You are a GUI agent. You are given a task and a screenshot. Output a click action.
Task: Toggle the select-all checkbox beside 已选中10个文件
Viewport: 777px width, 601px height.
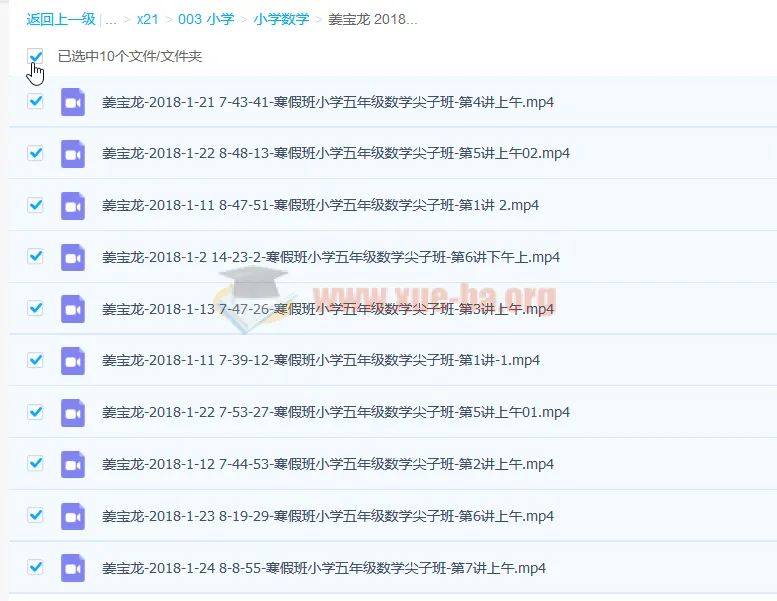pos(35,56)
